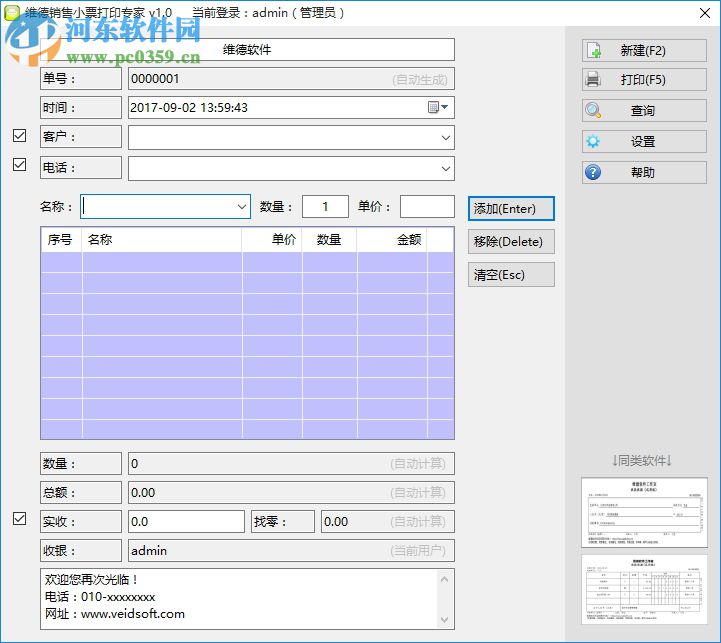Click the footer text box scroll-down arrow

tap(444, 620)
